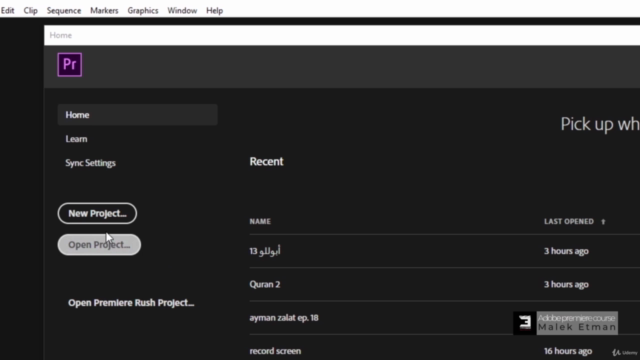Click the New Project... button
Screen dimensions: 640x360
pos(97,213)
